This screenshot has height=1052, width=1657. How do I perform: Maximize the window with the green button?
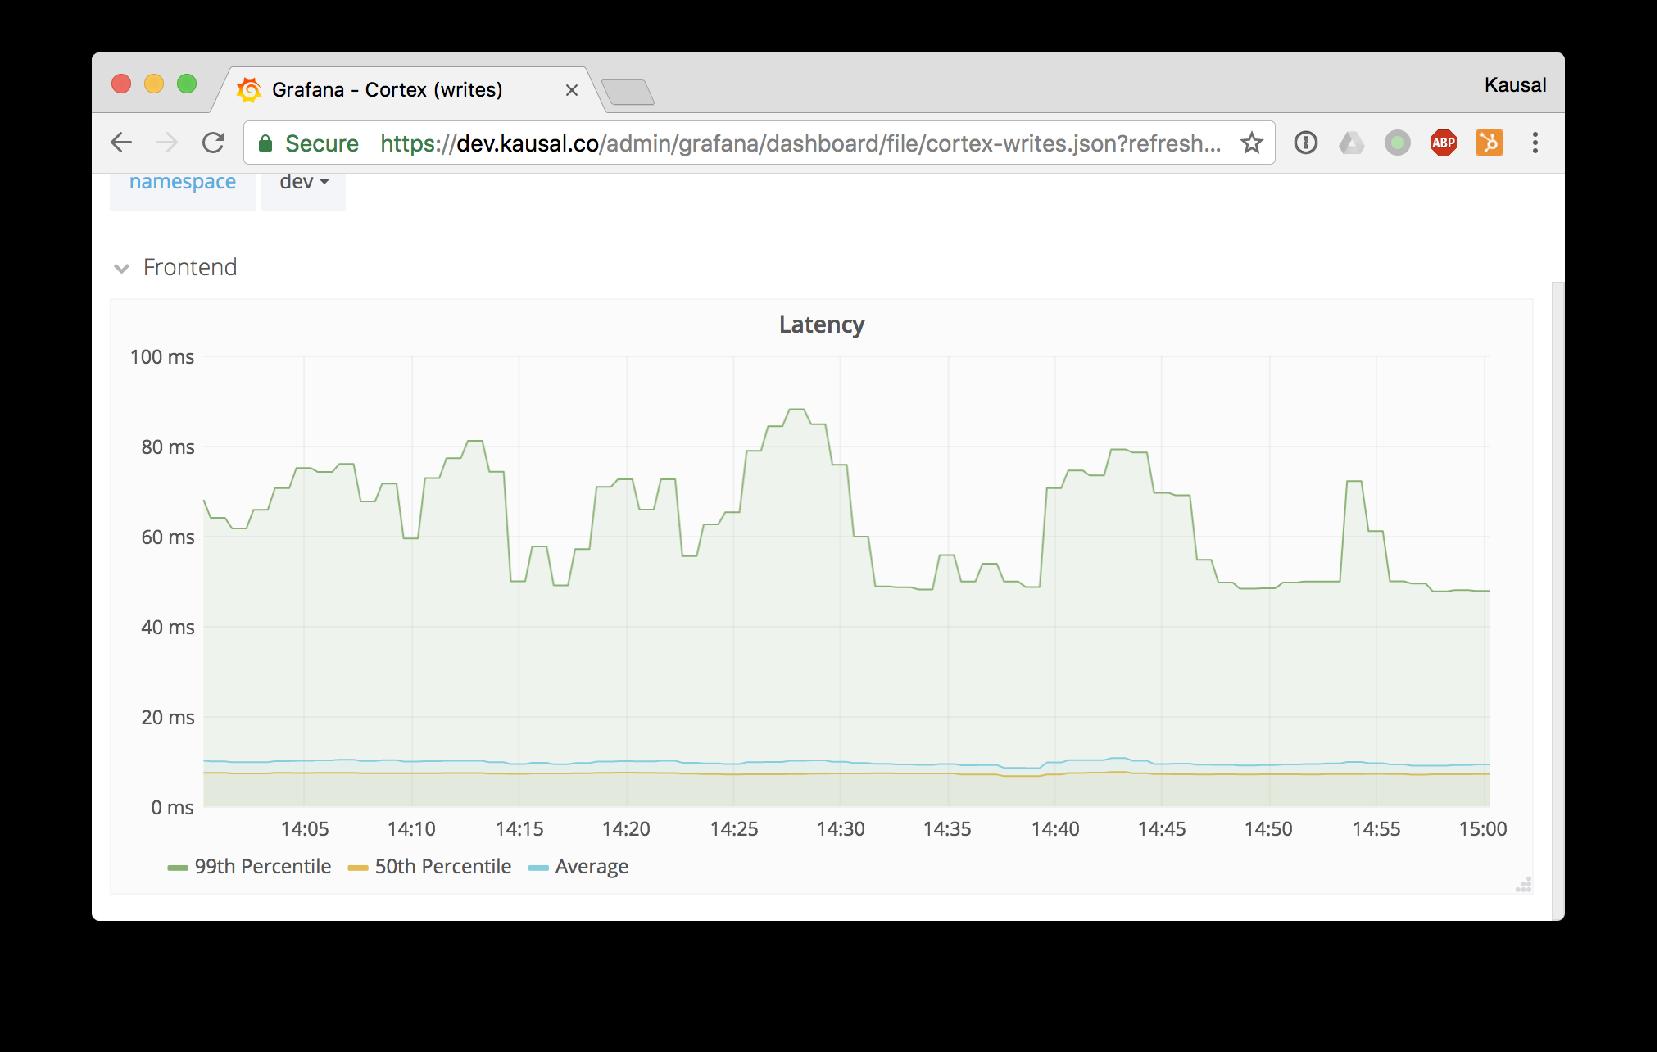click(x=187, y=84)
